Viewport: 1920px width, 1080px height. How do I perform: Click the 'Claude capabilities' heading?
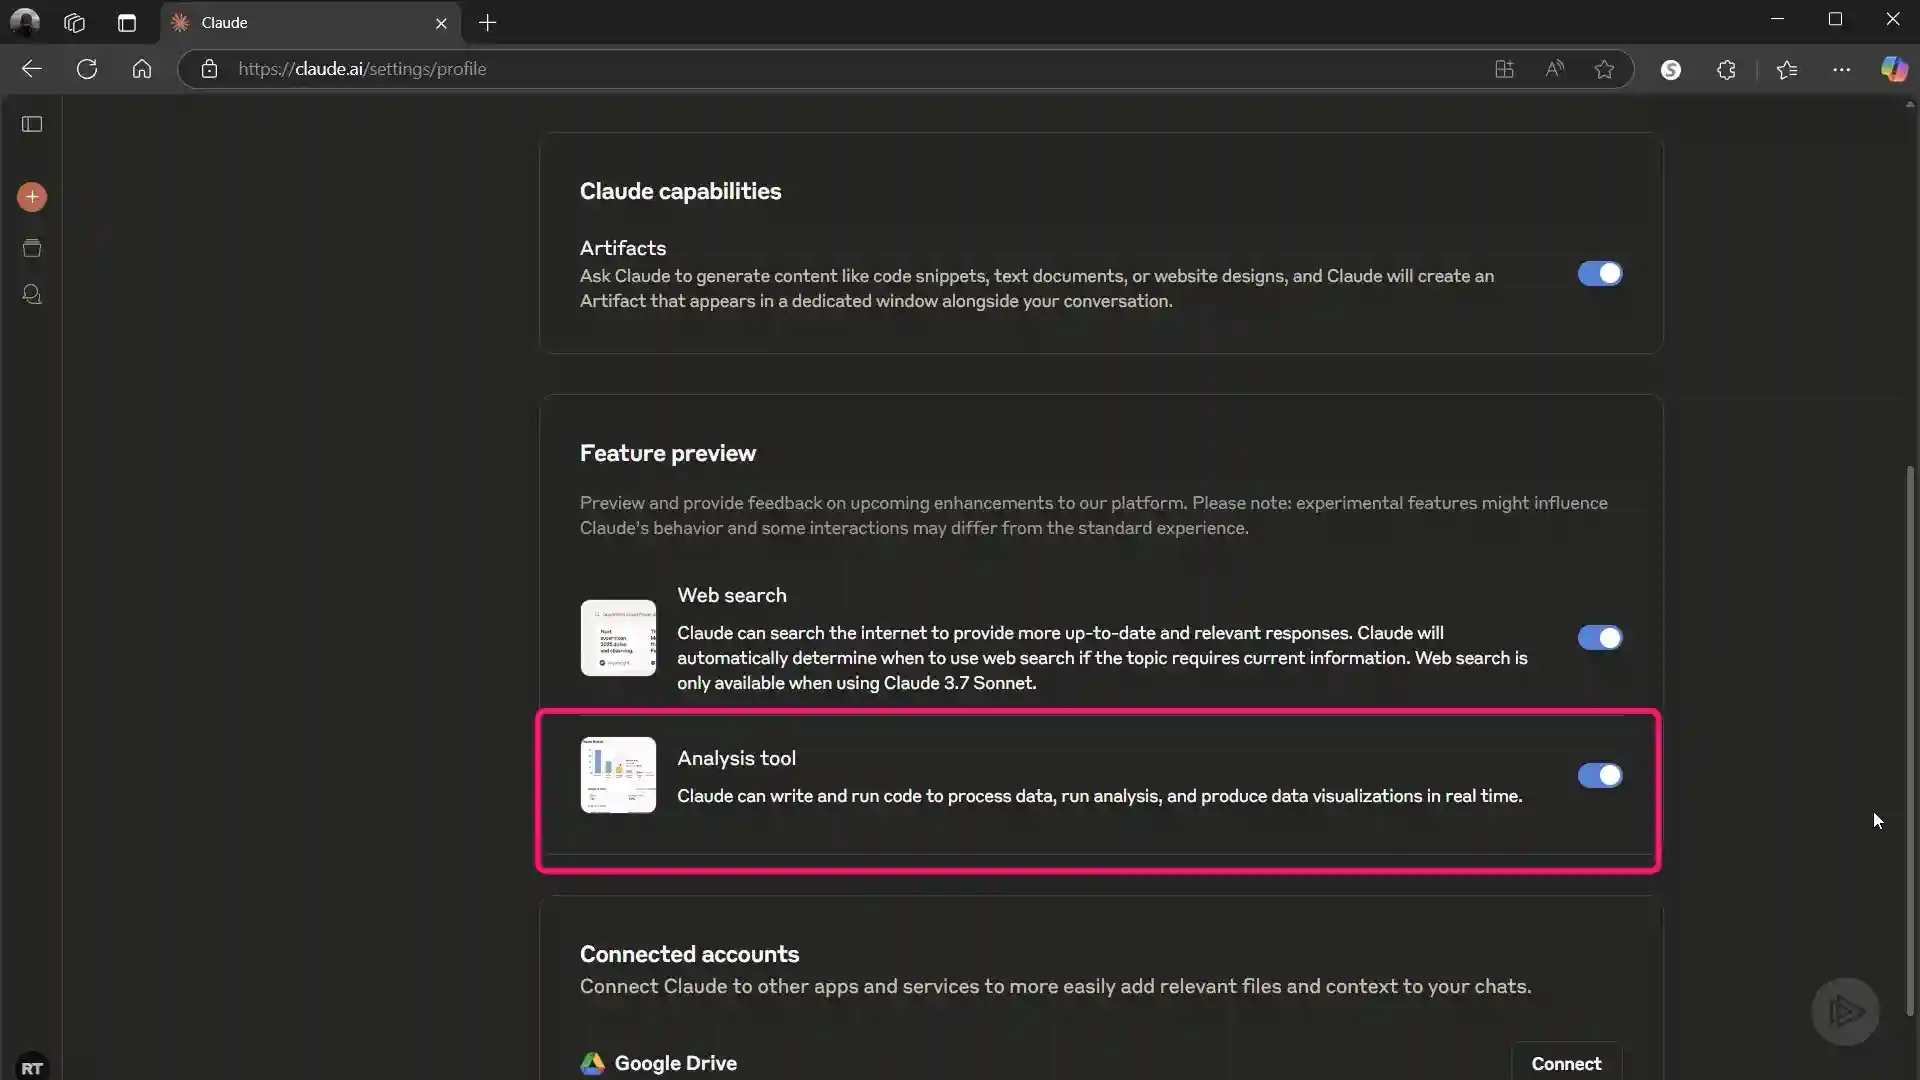680,191
